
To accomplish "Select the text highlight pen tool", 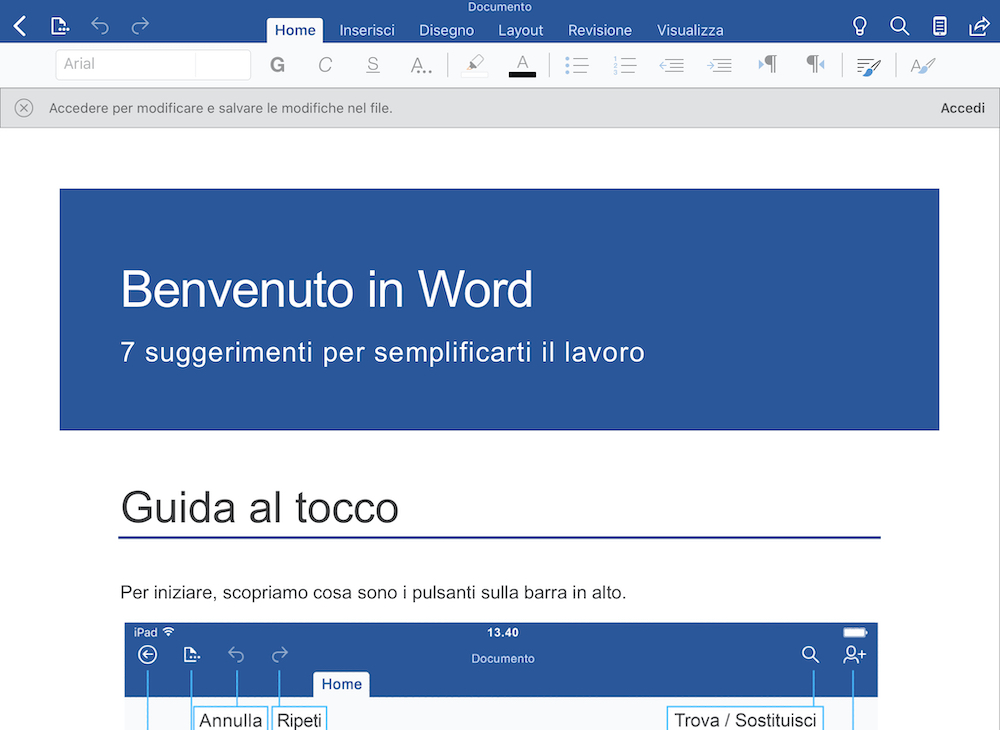I will [x=474, y=65].
